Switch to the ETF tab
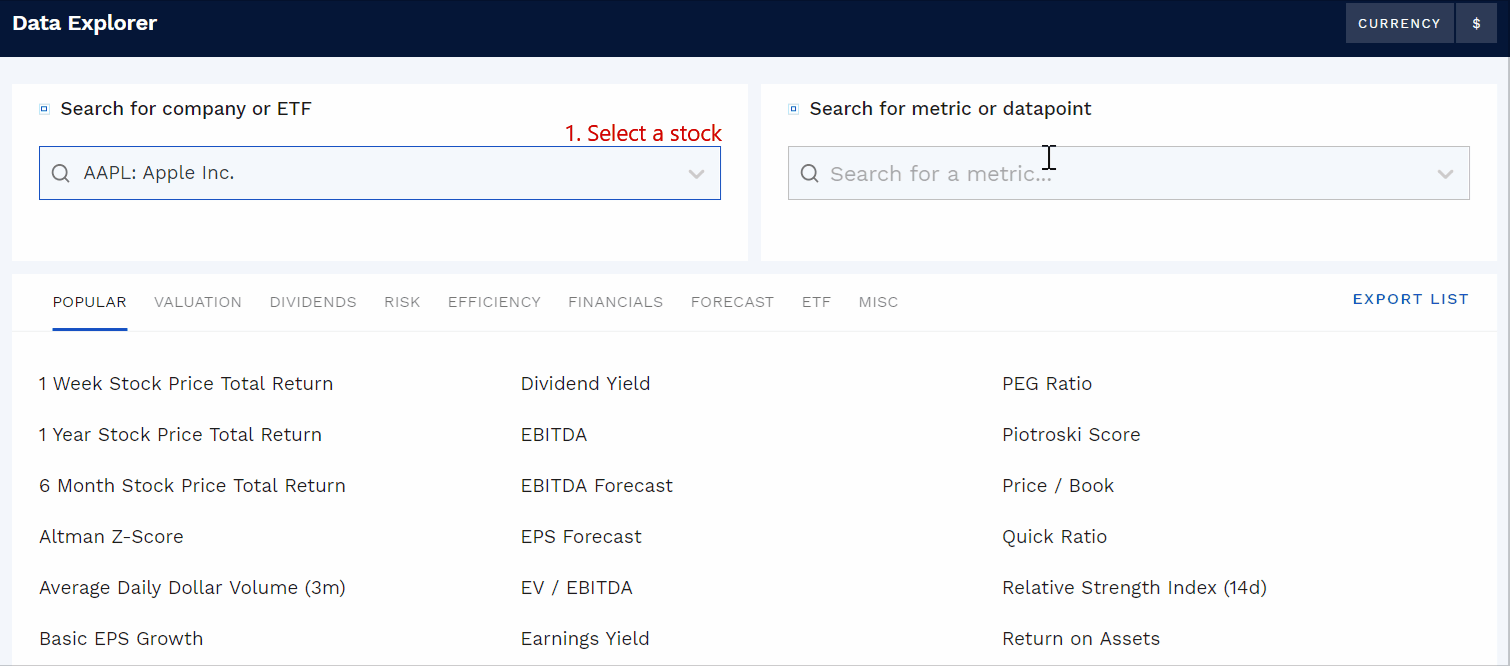 (x=816, y=302)
